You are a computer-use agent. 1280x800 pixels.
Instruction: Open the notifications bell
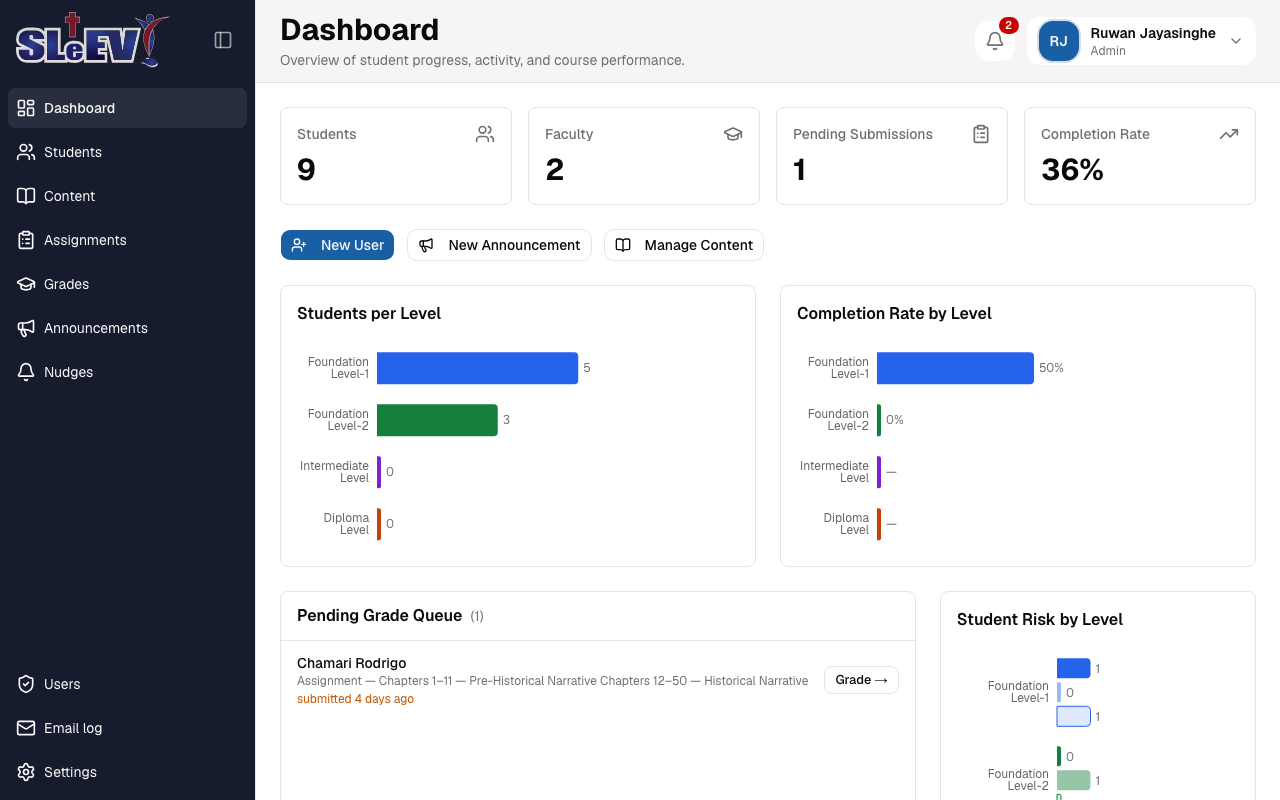coord(995,41)
